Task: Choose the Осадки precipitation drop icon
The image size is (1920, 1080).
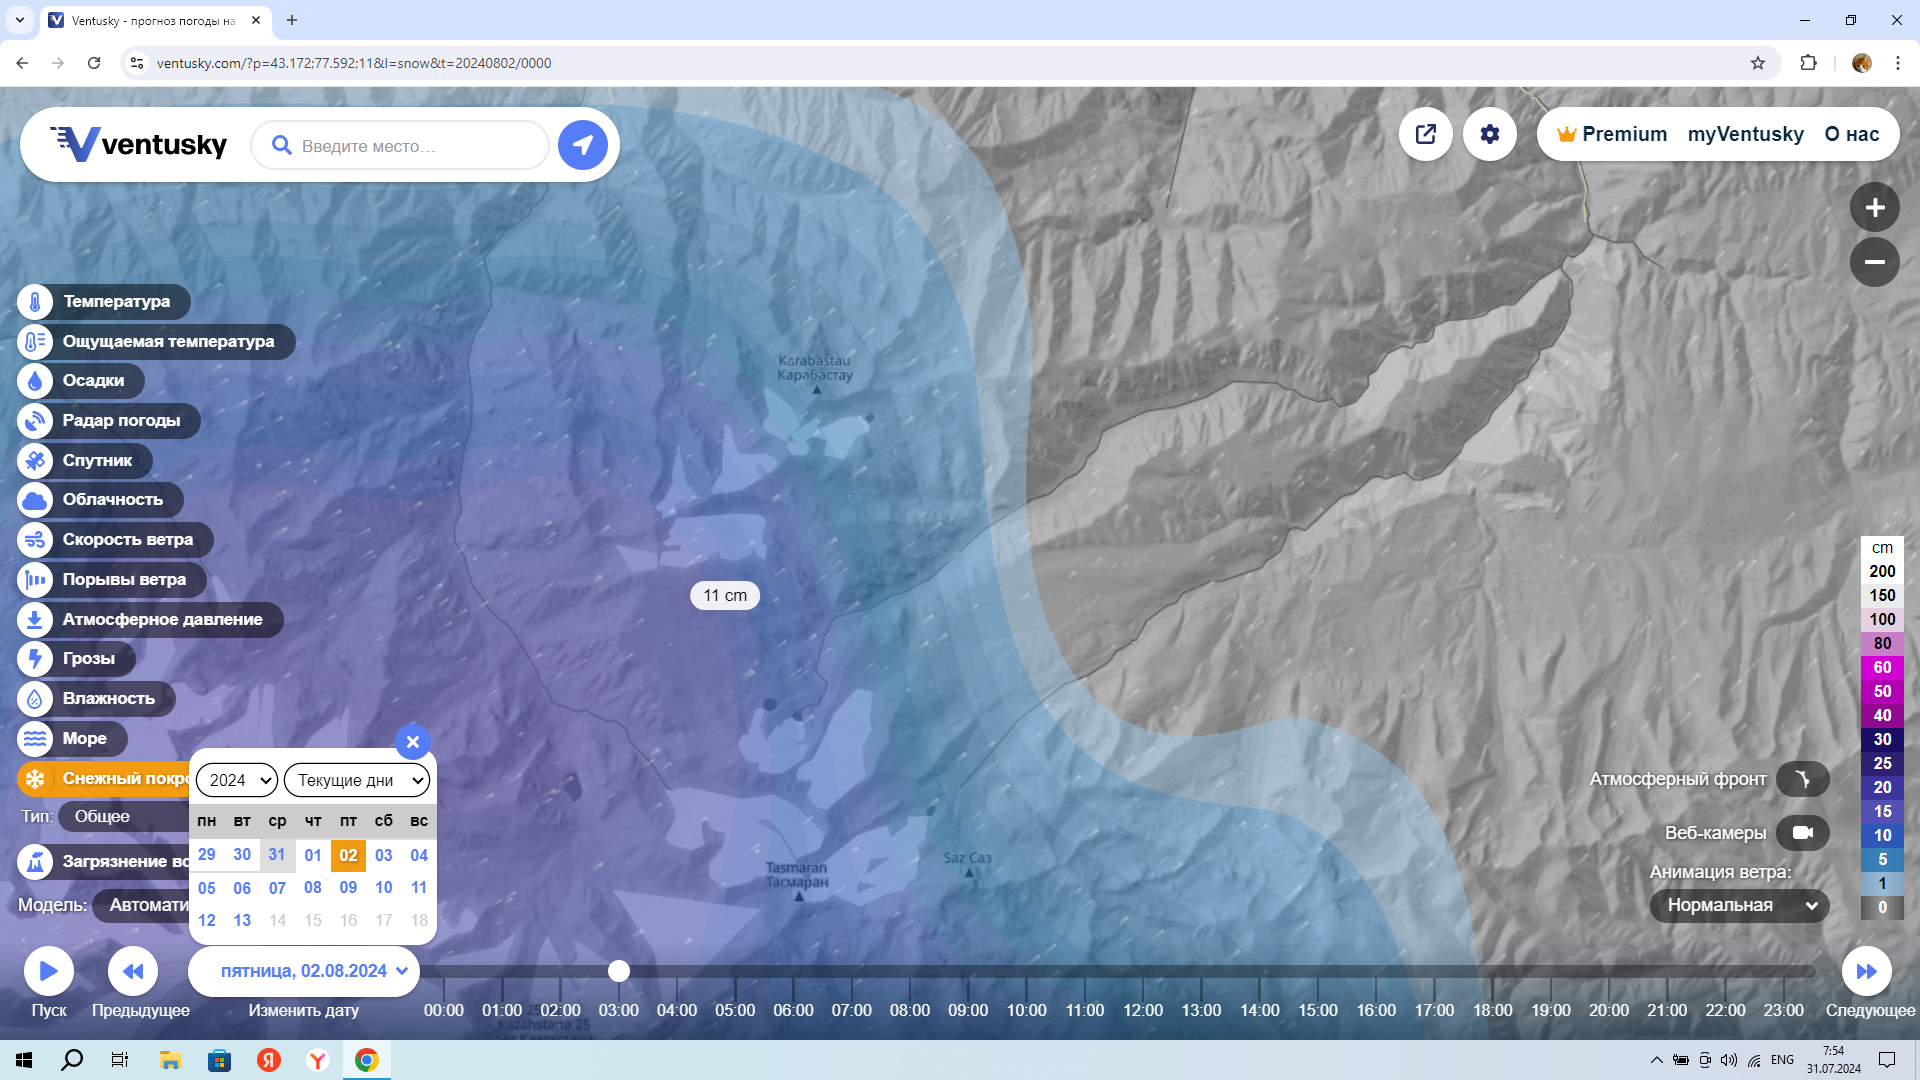Action: 35,381
